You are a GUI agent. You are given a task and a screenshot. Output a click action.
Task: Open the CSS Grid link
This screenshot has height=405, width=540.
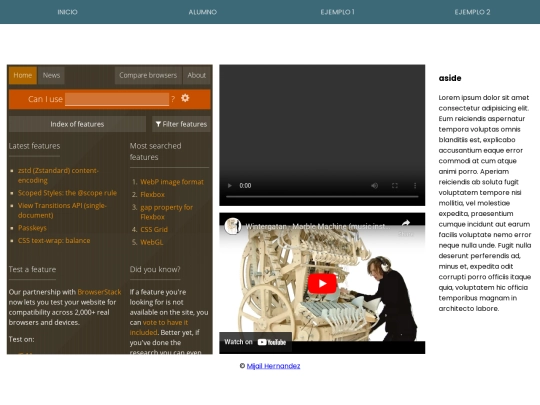point(154,229)
